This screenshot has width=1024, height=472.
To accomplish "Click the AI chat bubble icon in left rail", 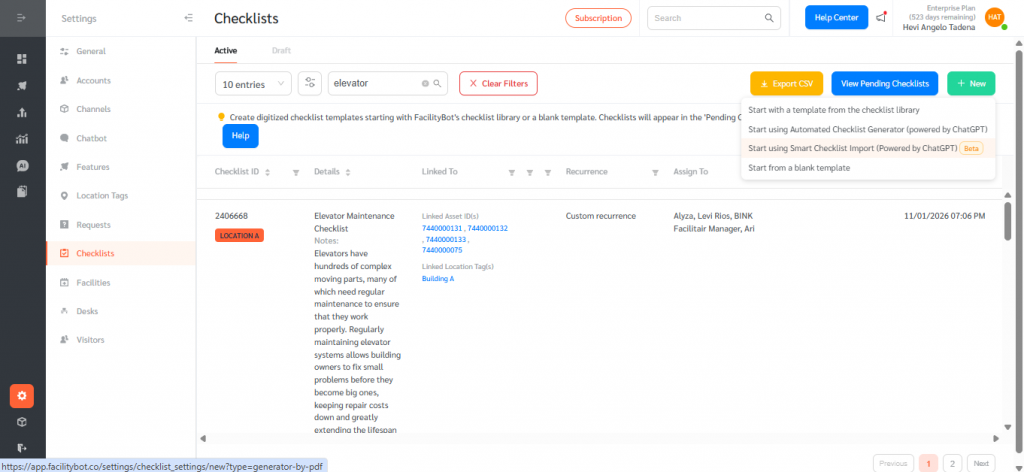I will (x=21, y=165).
